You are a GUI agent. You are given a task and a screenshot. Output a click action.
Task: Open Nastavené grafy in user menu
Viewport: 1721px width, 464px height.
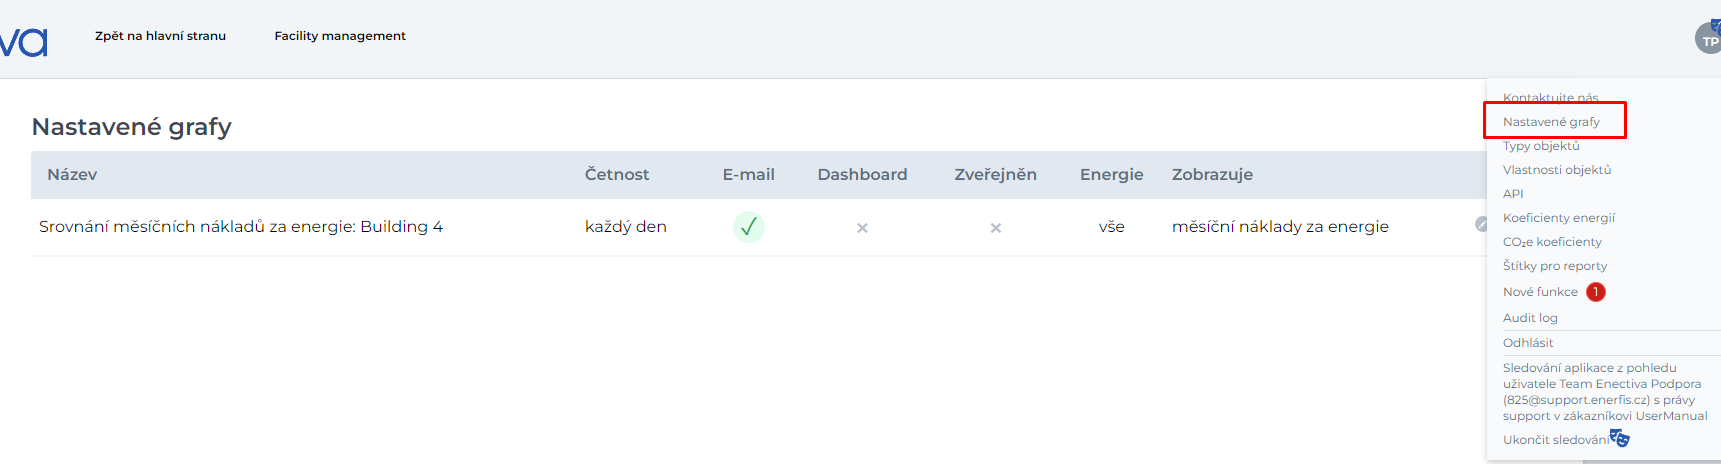click(1551, 122)
